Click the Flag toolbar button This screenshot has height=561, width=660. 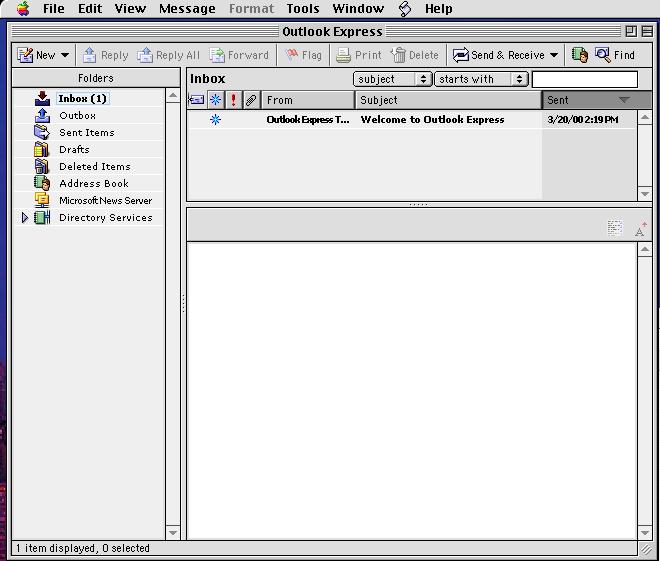click(x=303, y=55)
